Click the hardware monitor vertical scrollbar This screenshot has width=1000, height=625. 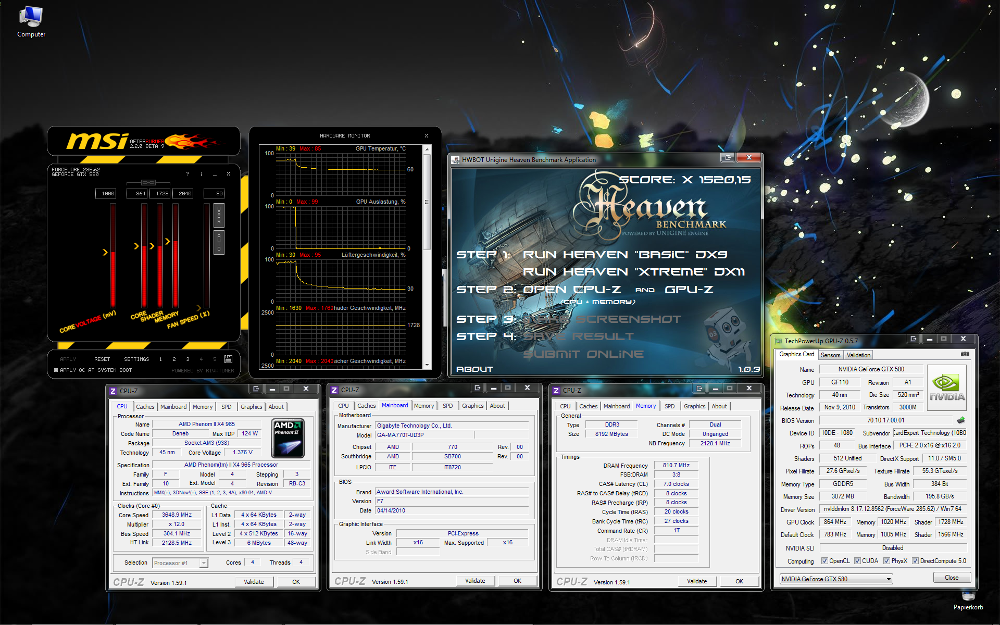pyautogui.click(x=428, y=255)
